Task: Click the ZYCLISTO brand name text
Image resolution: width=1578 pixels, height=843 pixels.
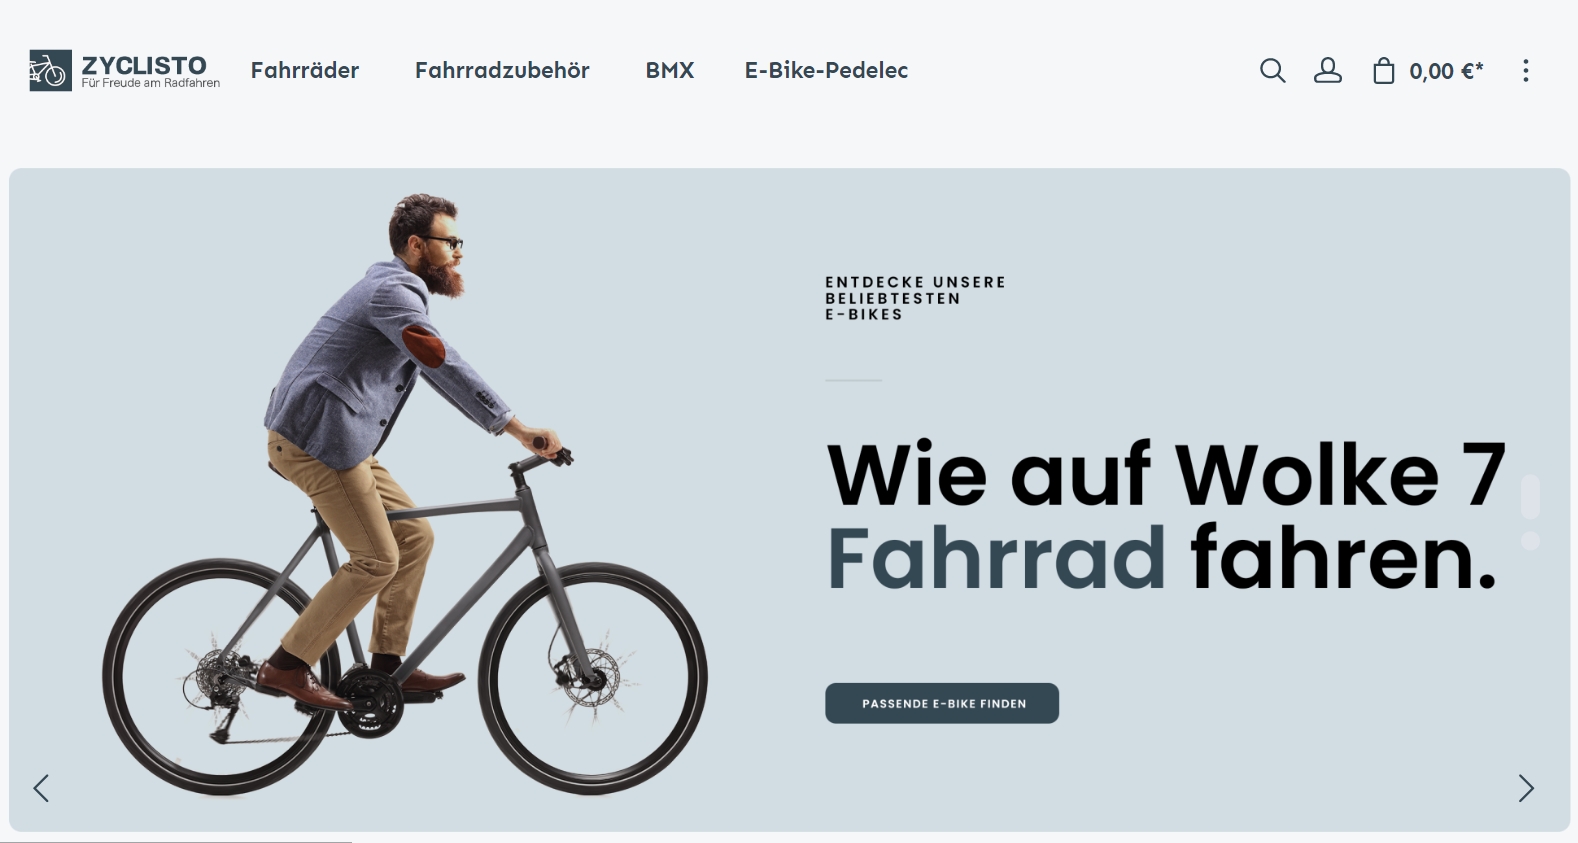Action: point(144,65)
